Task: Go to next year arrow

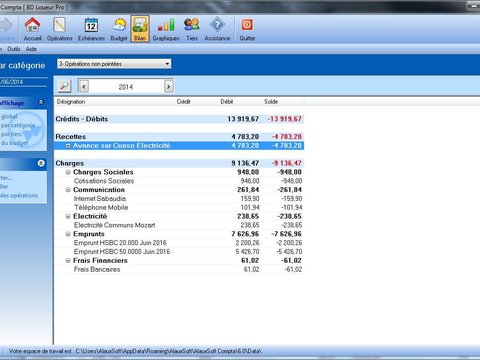Action: 169,87
